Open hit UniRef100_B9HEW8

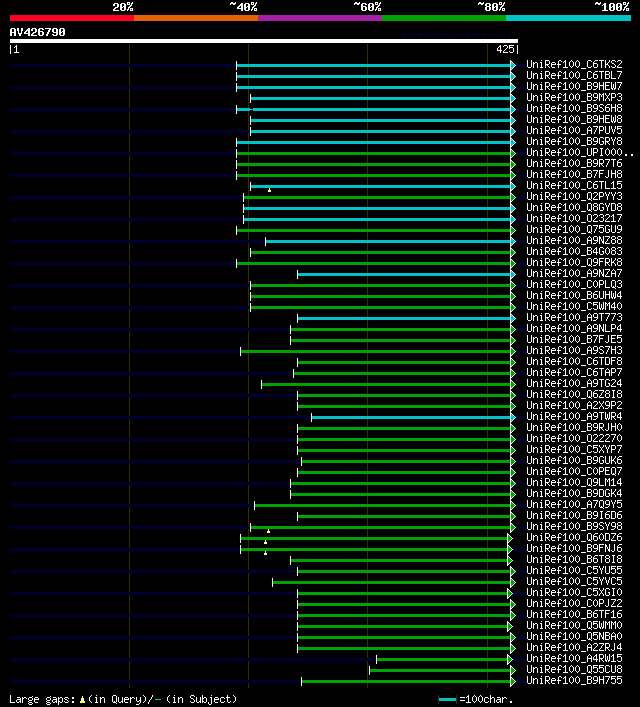click(x=574, y=119)
